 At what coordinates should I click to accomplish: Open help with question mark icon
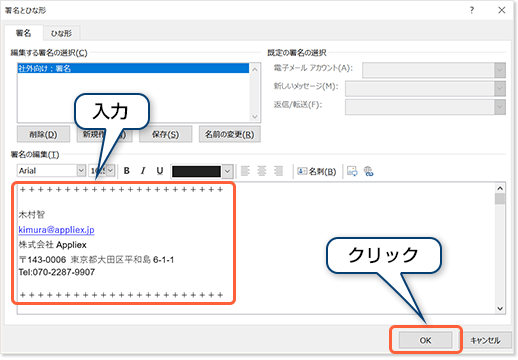[x=472, y=10]
